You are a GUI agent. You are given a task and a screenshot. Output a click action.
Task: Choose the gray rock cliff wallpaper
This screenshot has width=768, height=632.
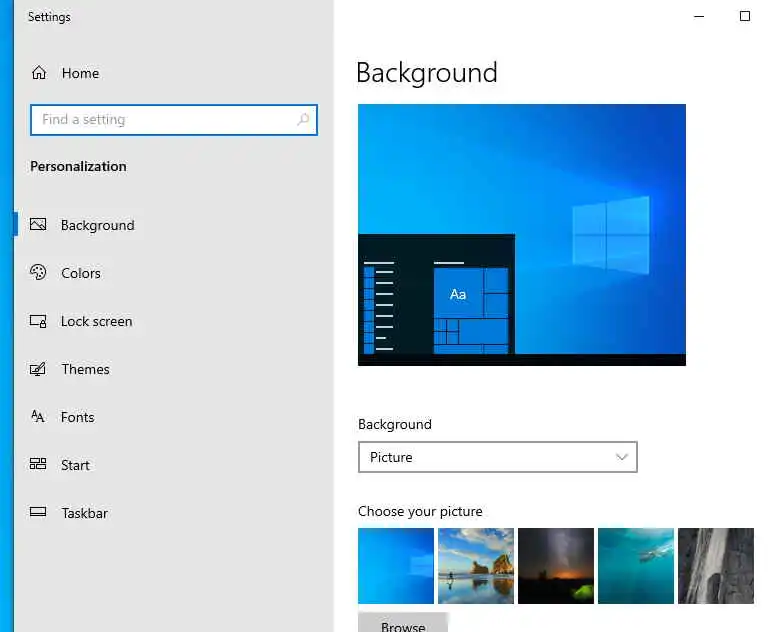pyautogui.click(x=716, y=566)
